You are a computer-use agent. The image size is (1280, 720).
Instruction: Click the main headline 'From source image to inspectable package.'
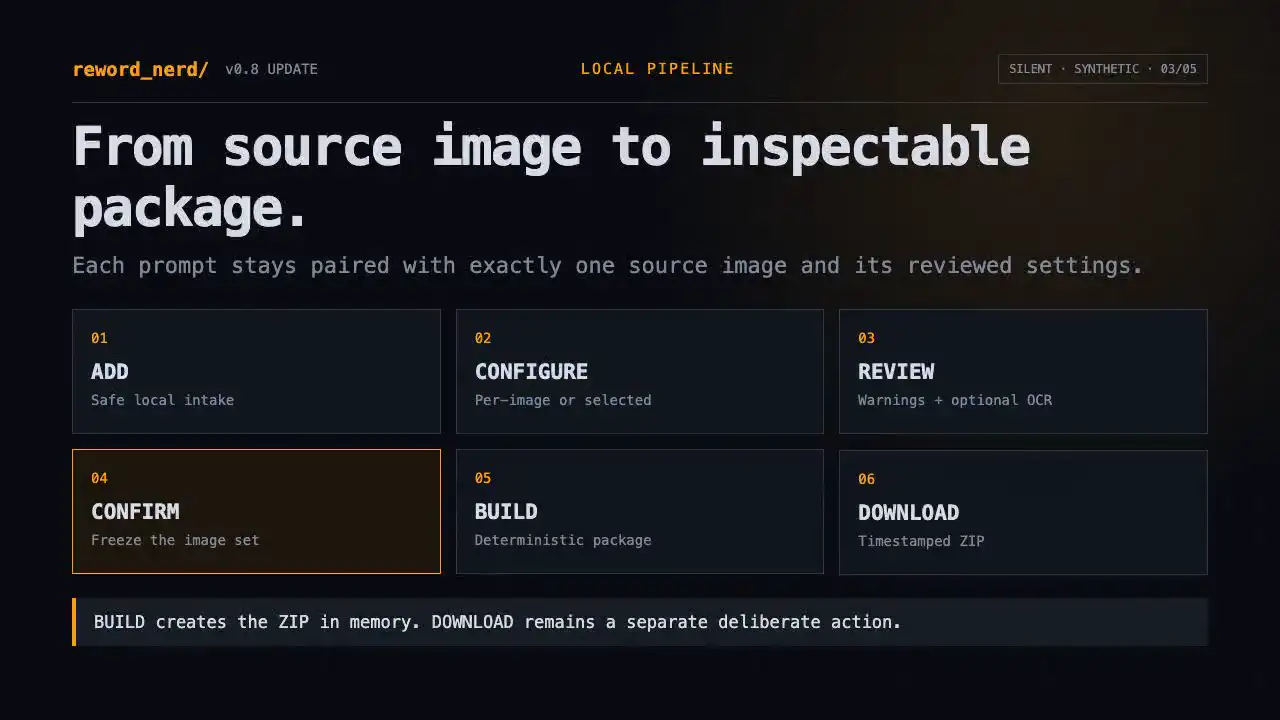click(x=551, y=177)
